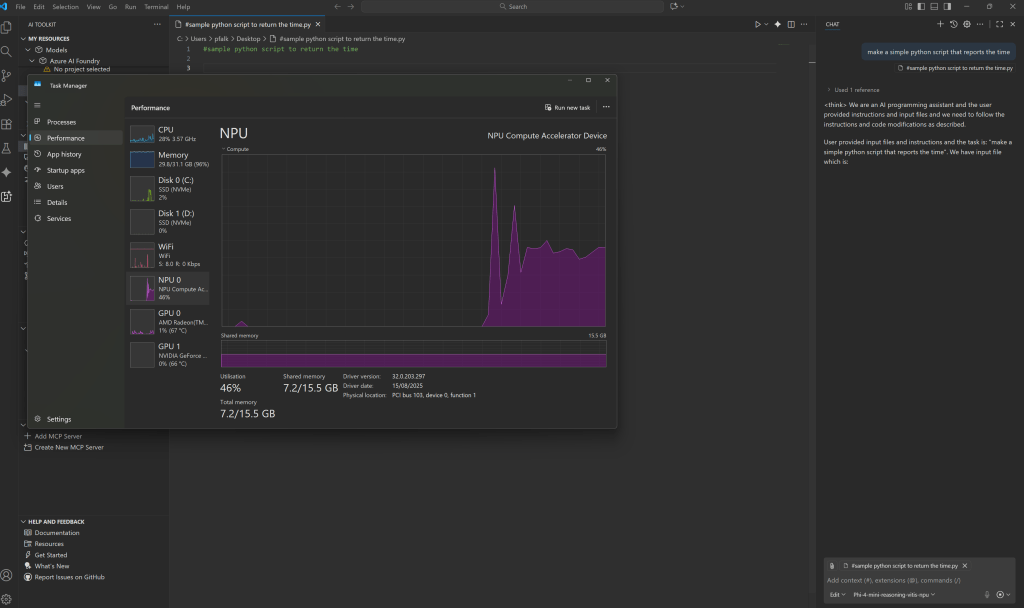Viewport: 1024px width, 608px height.
Task: Click the Run new task button
Action: point(567,107)
